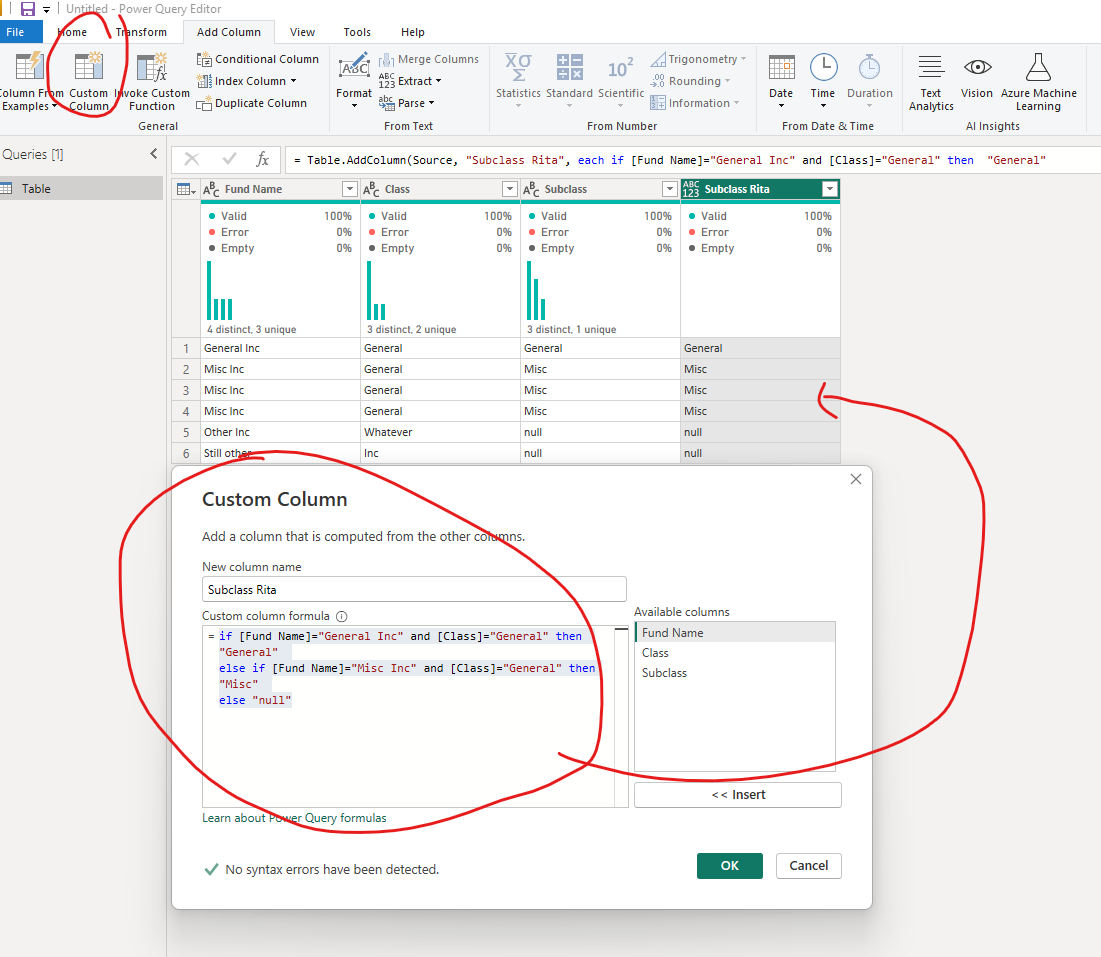Viewport: 1101px width, 957px height.
Task: Select Class in Available columns
Action: coord(735,653)
